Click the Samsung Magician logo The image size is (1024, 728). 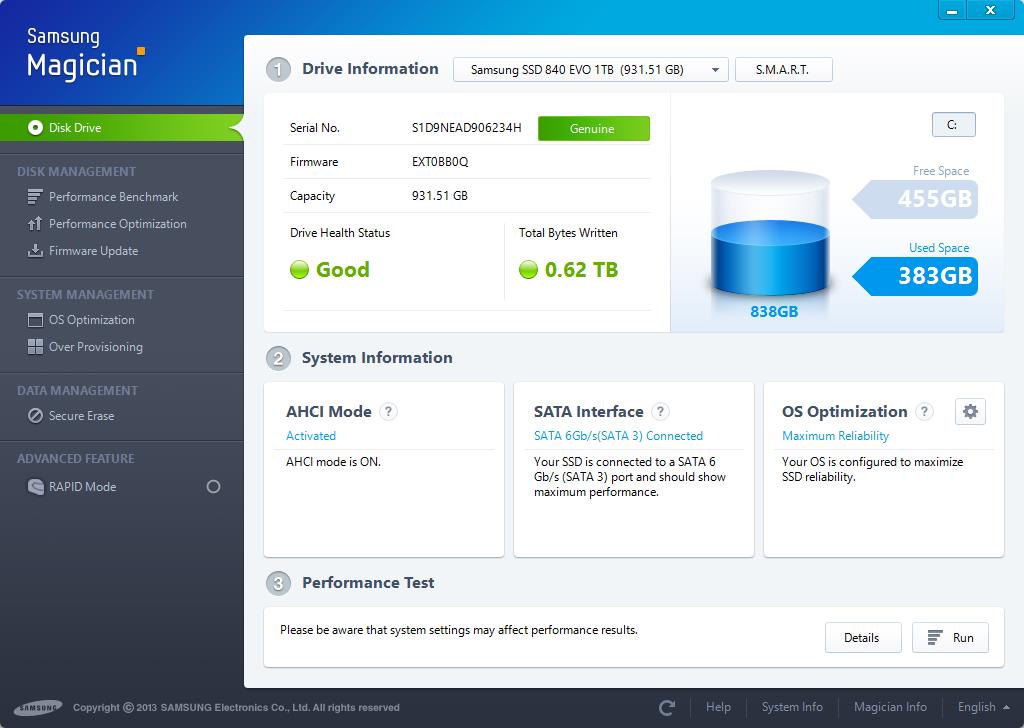(86, 54)
